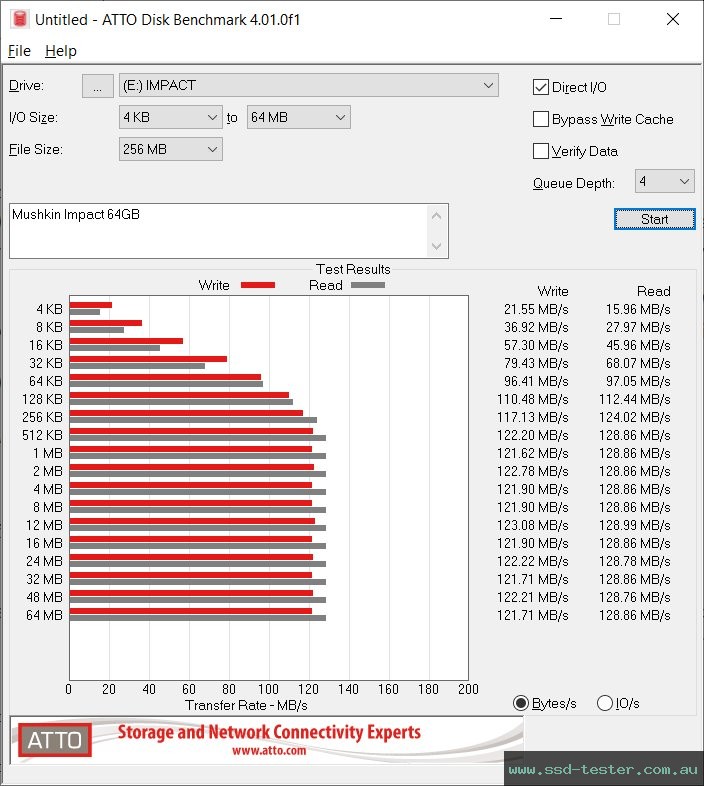Open the File menu
This screenshot has height=786, width=704.
tap(20, 51)
